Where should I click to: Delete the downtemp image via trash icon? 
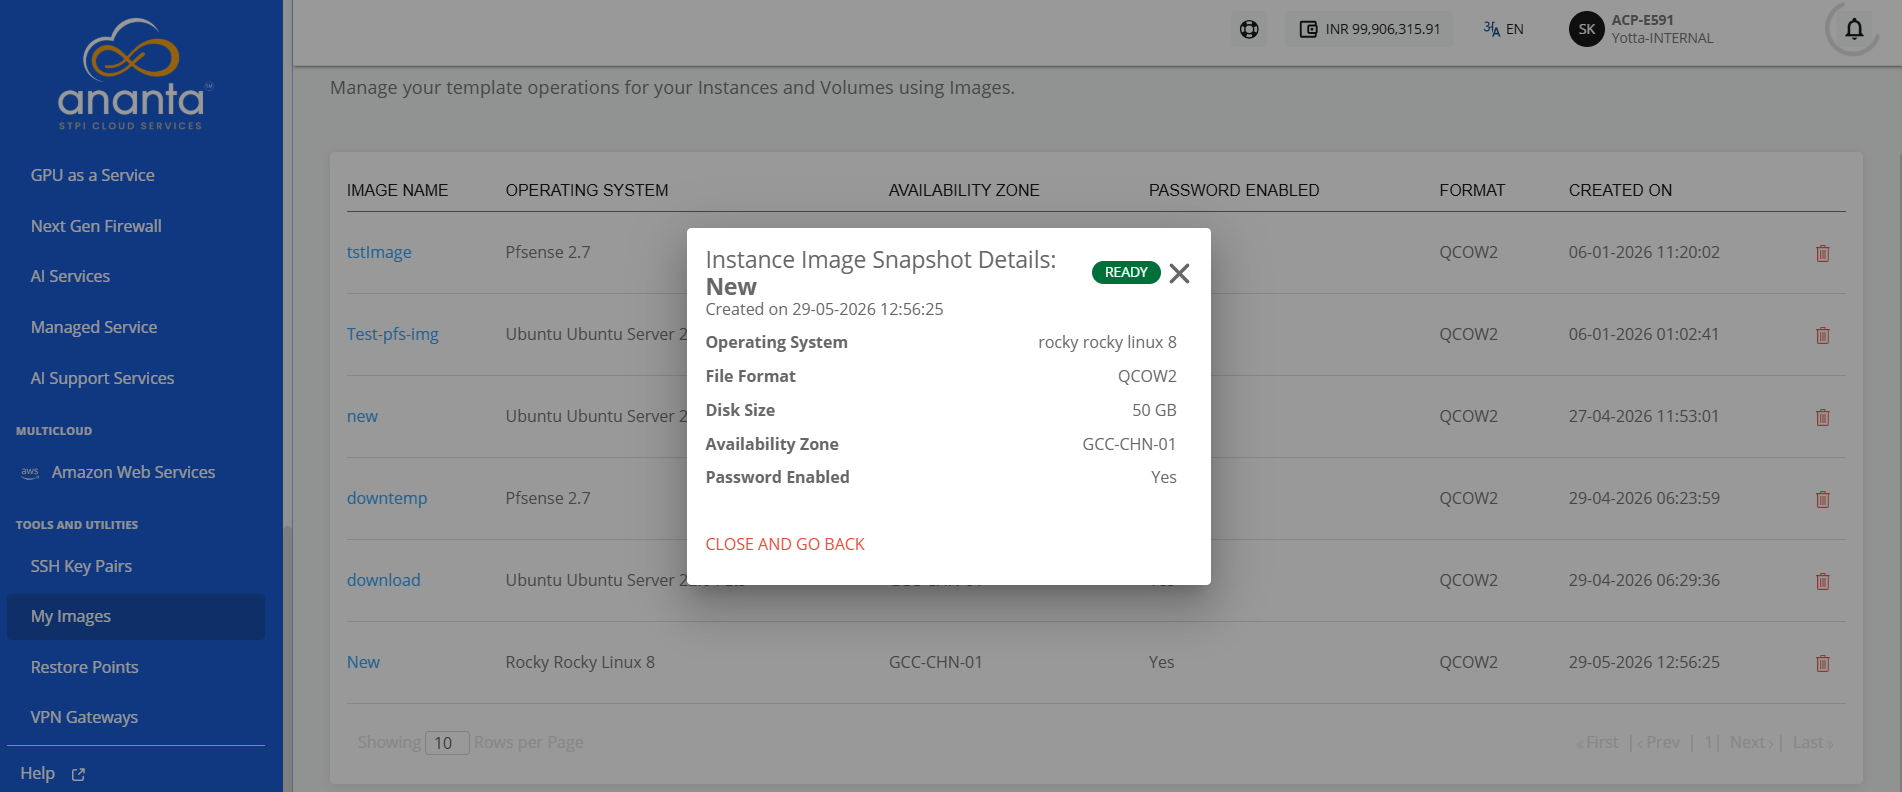click(x=1822, y=499)
